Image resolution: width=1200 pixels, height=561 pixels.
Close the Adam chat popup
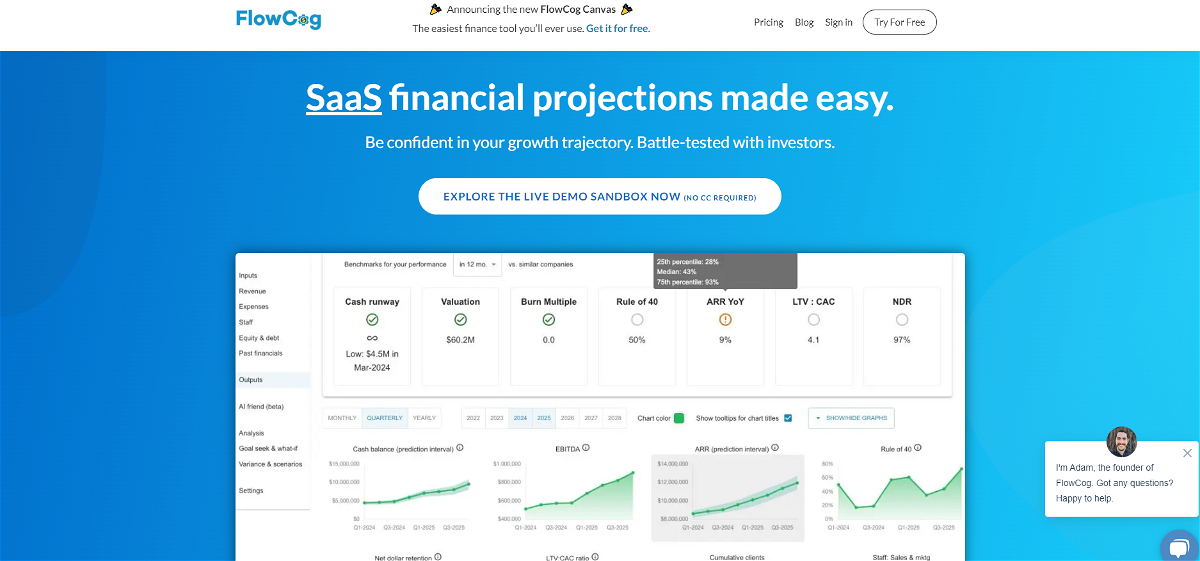coord(1187,453)
